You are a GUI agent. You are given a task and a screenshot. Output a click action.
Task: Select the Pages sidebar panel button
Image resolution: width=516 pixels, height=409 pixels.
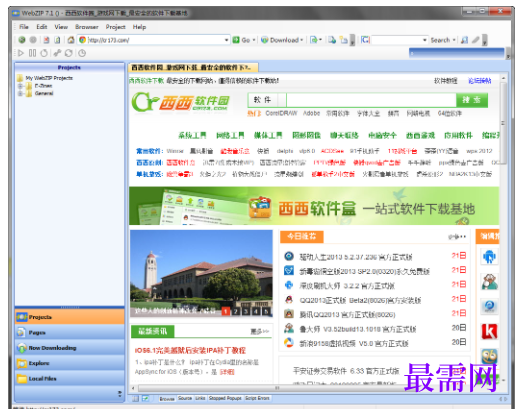tap(69, 332)
